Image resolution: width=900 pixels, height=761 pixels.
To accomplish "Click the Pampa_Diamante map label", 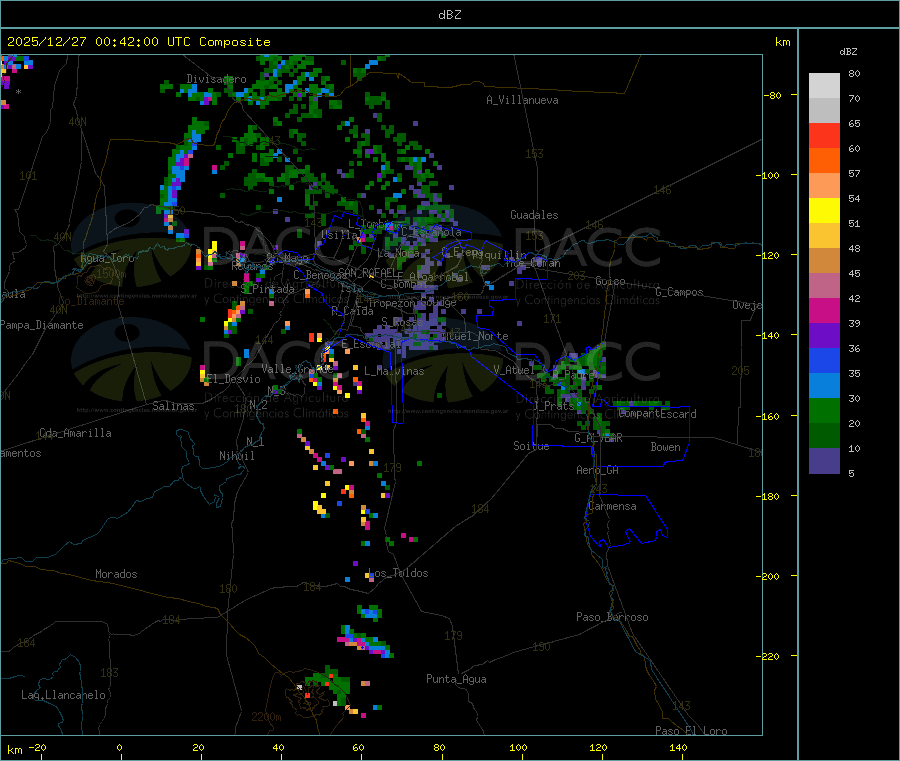I will pos(42,325).
